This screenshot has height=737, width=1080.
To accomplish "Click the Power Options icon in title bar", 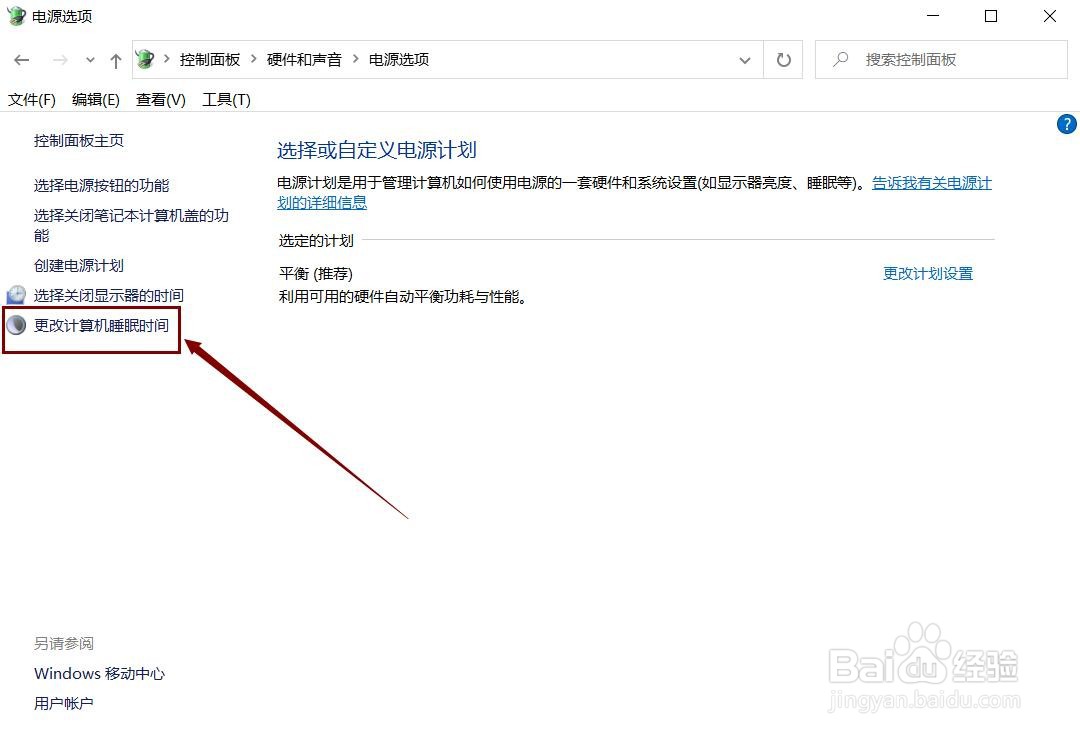I will coord(14,16).
